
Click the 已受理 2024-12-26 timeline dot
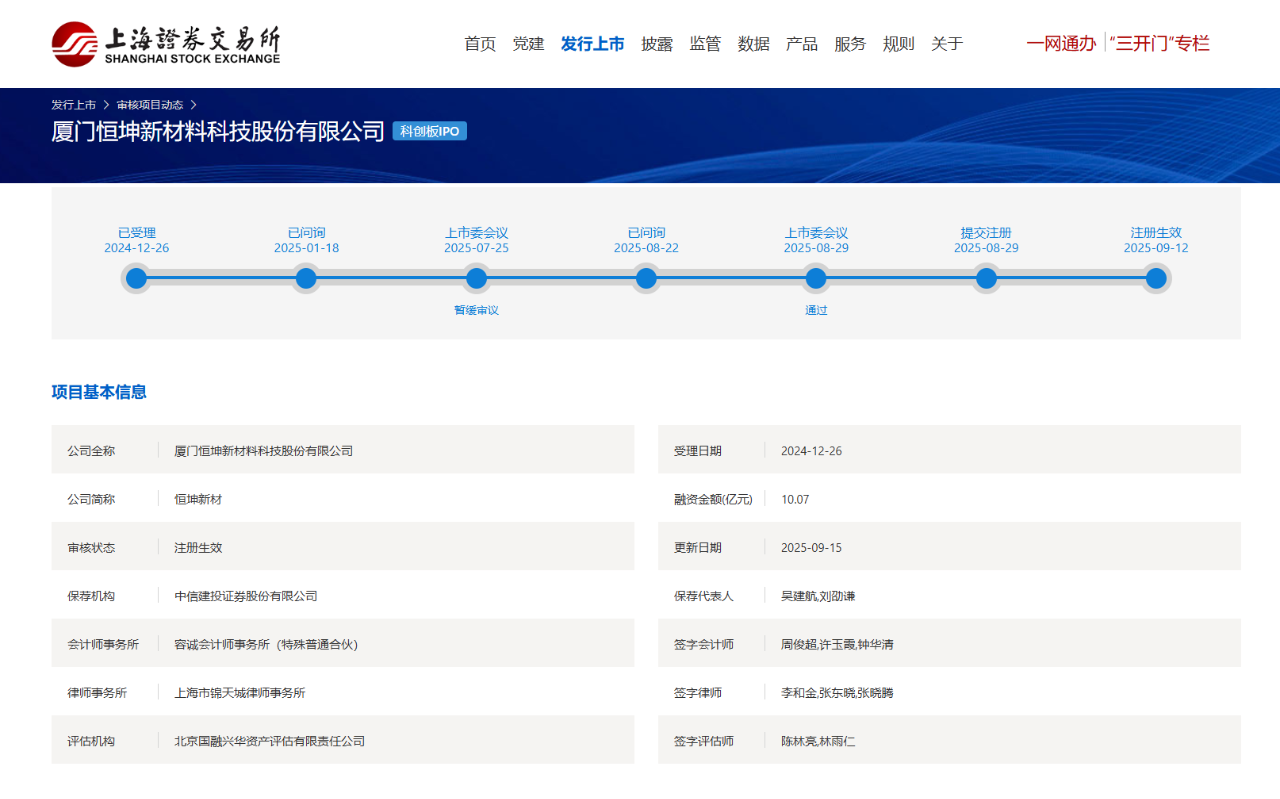click(137, 278)
